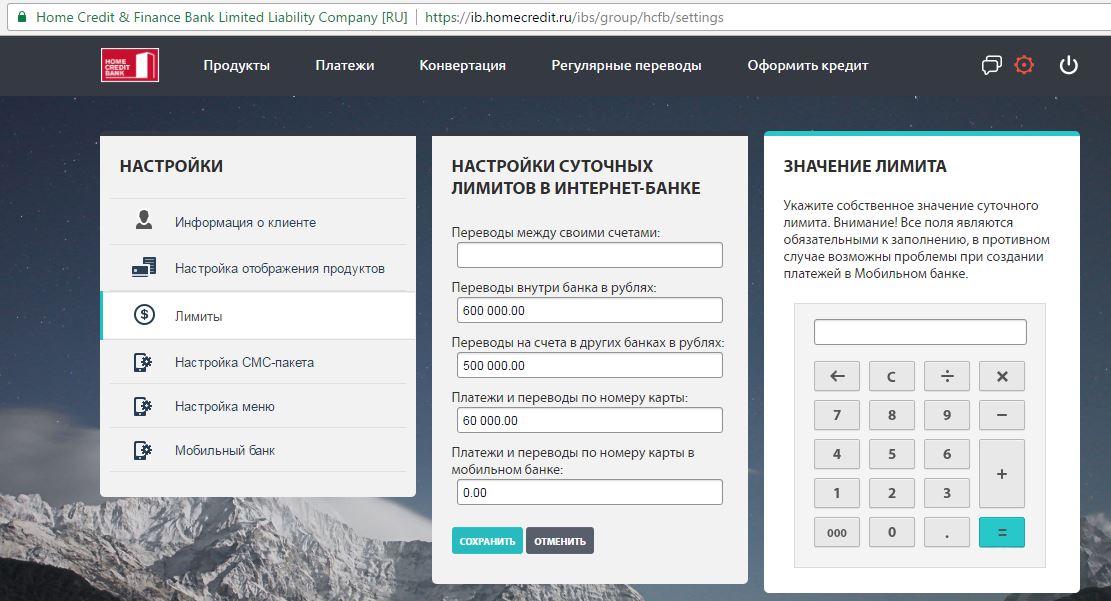
Task: Click the 600 000.00 in-bank transfers limit field
Action: click(x=589, y=311)
